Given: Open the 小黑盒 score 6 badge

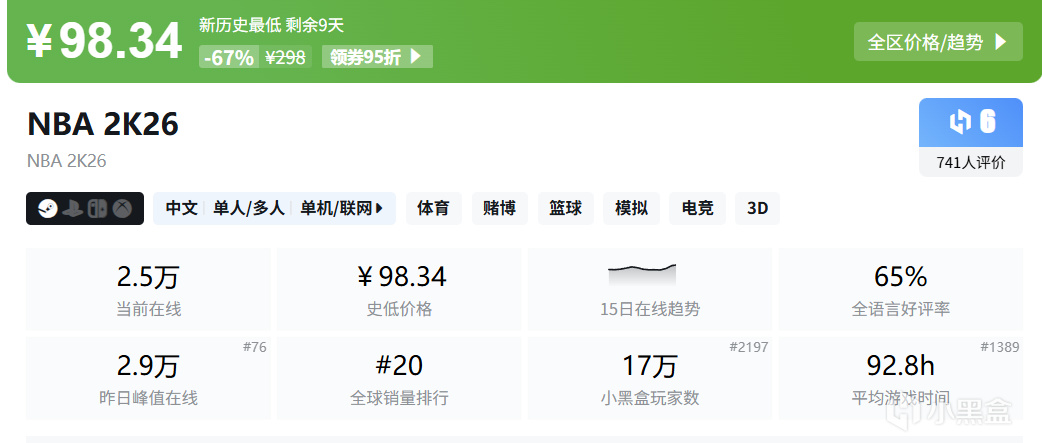Looking at the screenshot, I should click(971, 122).
